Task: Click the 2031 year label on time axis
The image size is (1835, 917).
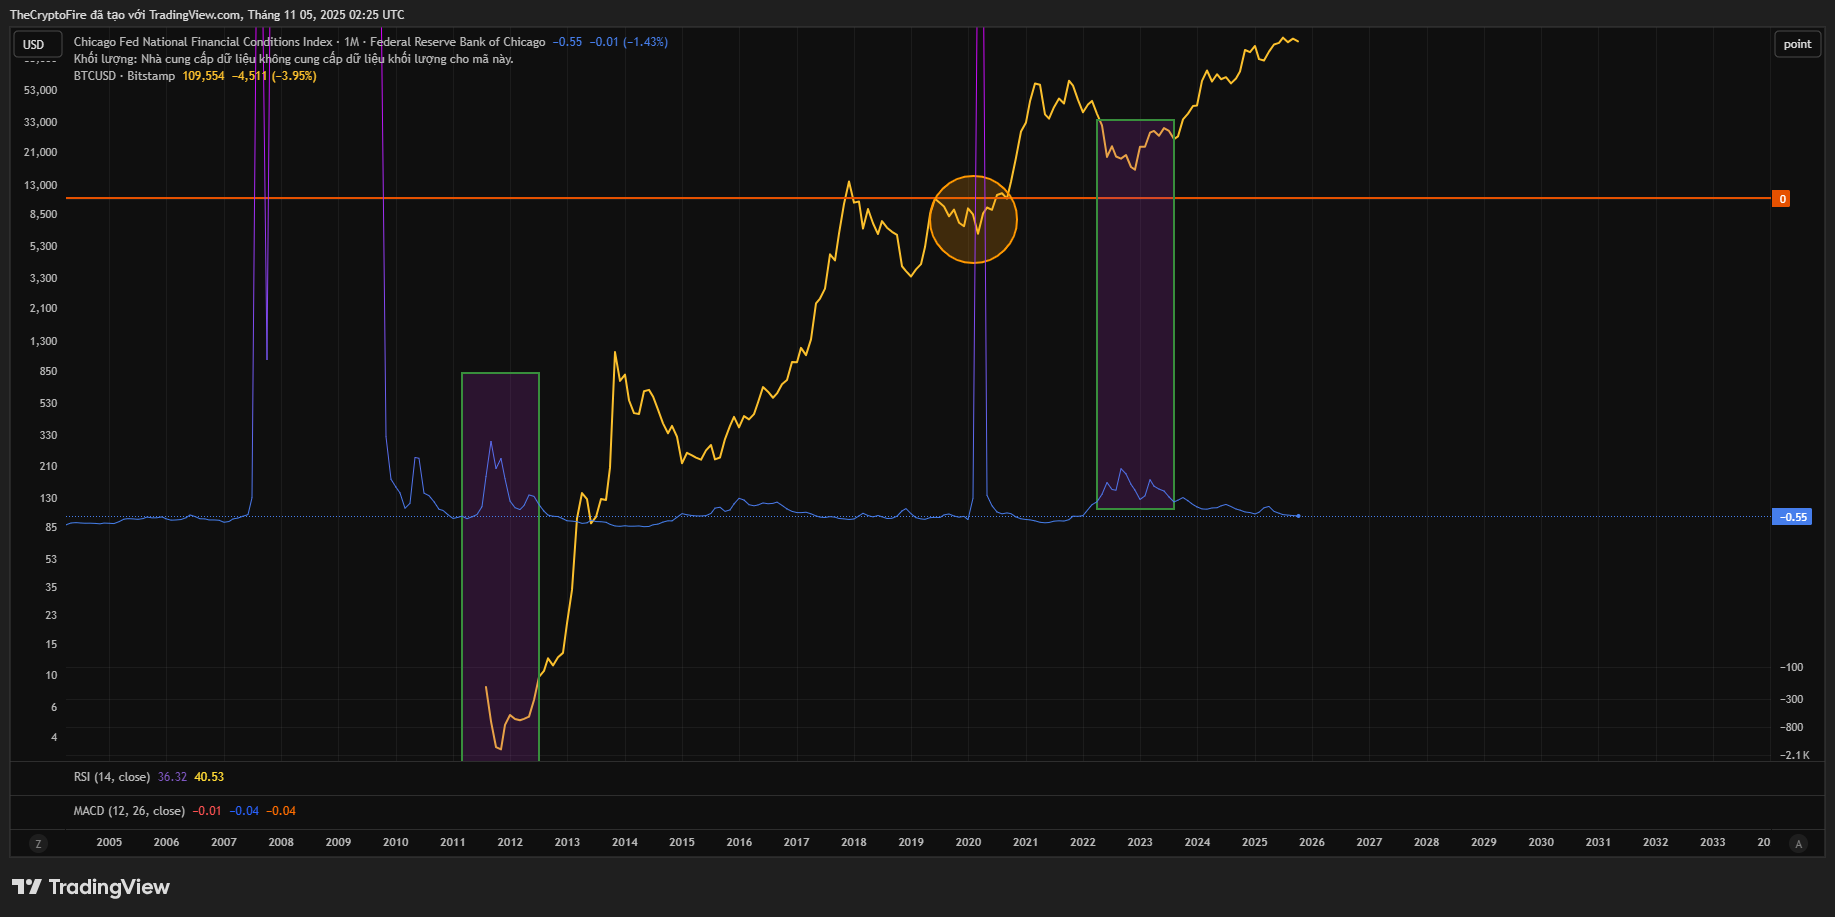Action: click(x=1598, y=842)
